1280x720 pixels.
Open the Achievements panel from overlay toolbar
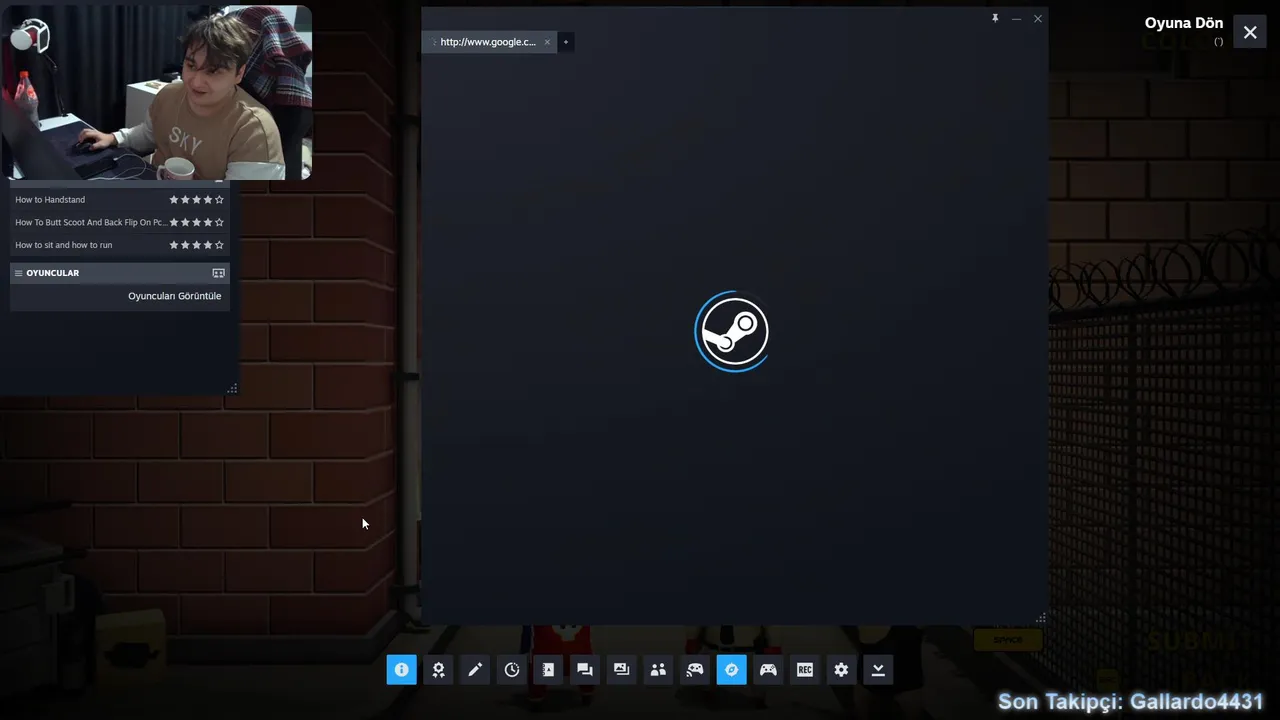coord(438,670)
